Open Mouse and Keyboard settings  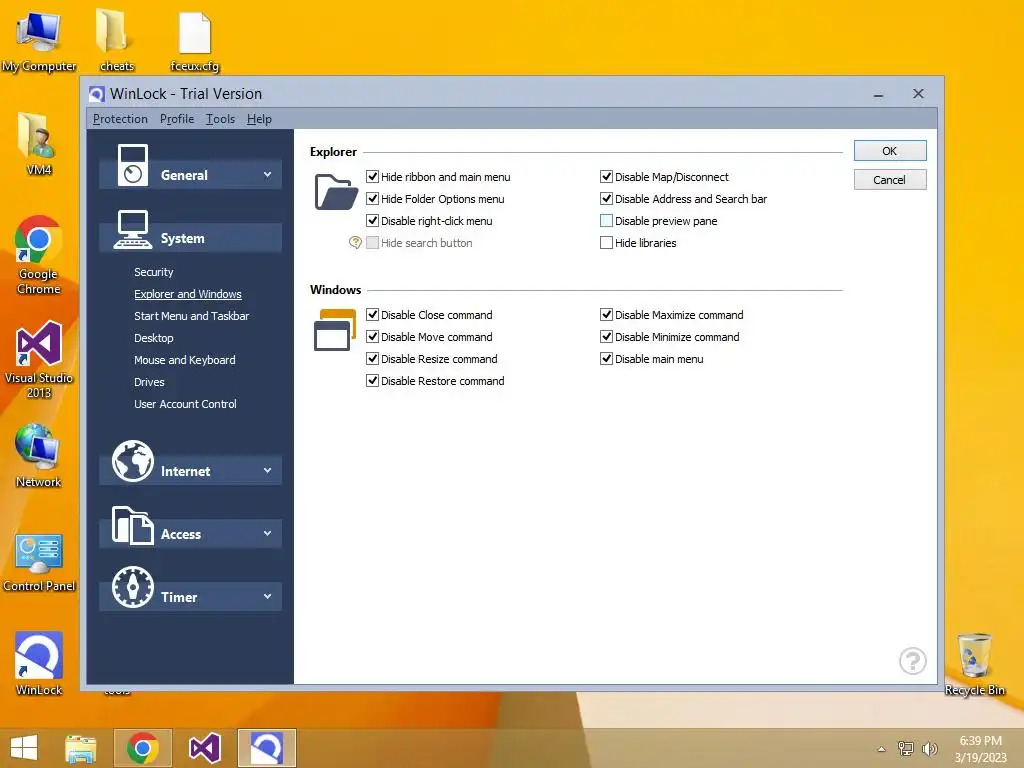pos(185,360)
